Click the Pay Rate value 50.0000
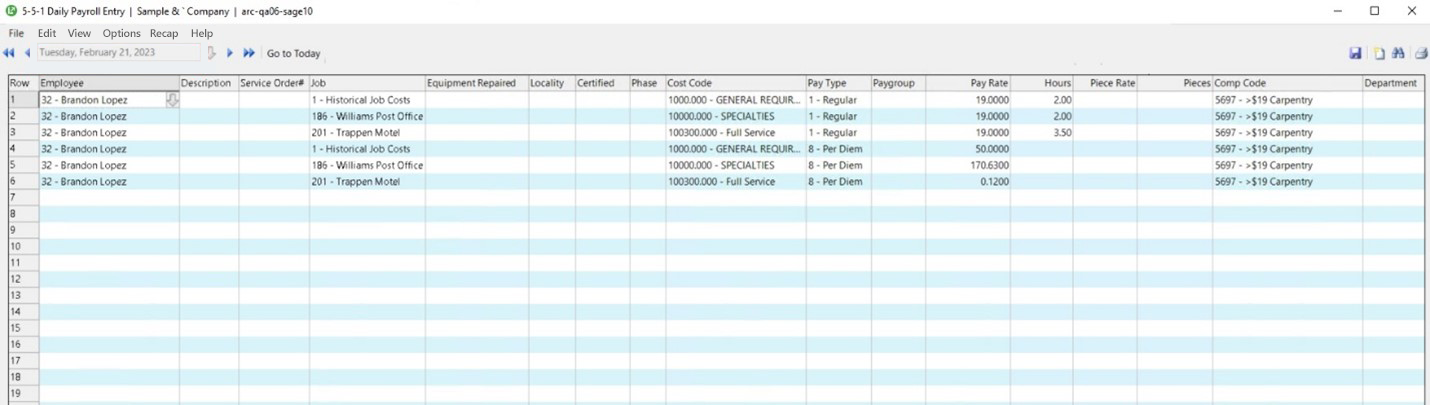1430x405 pixels. tap(968, 149)
